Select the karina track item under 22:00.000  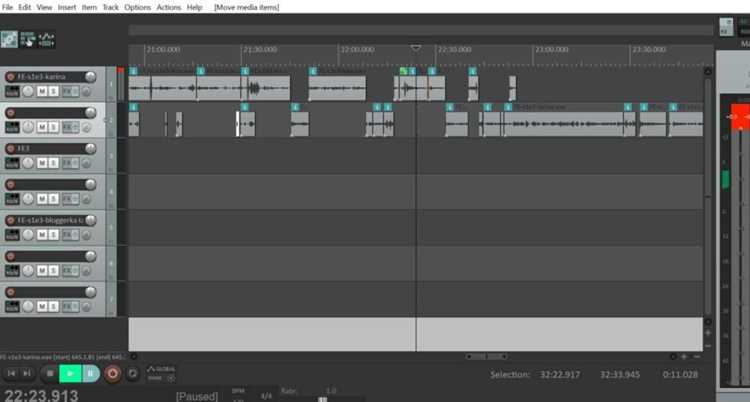coord(337,88)
